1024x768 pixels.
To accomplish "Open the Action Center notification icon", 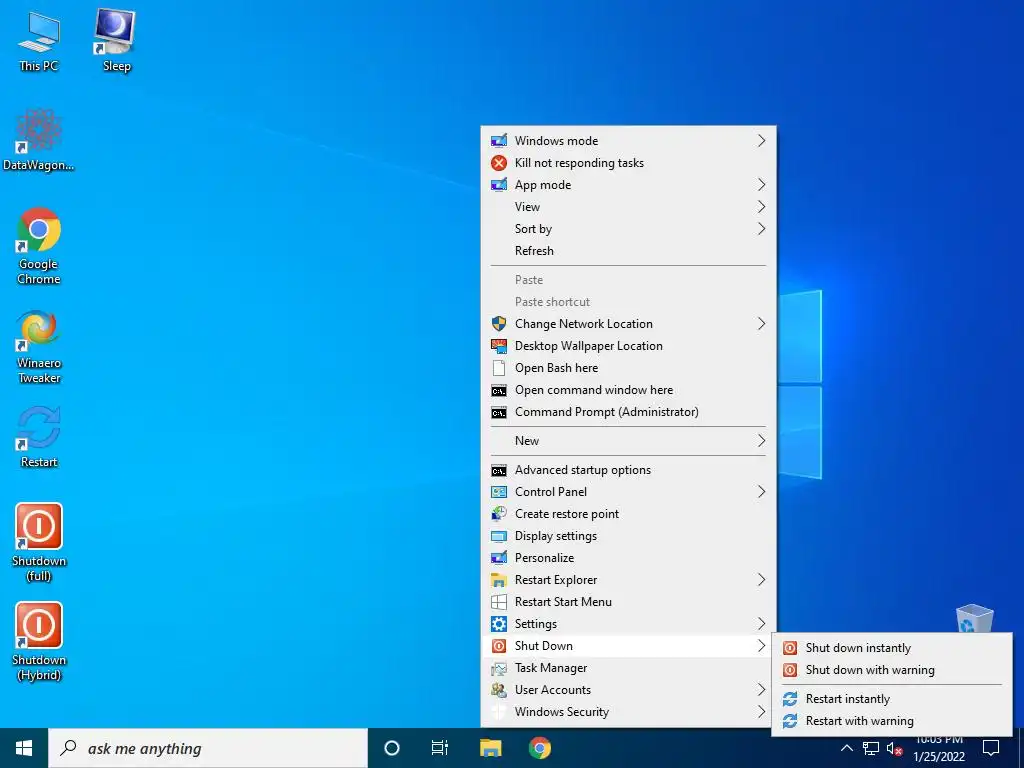I will [x=991, y=748].
